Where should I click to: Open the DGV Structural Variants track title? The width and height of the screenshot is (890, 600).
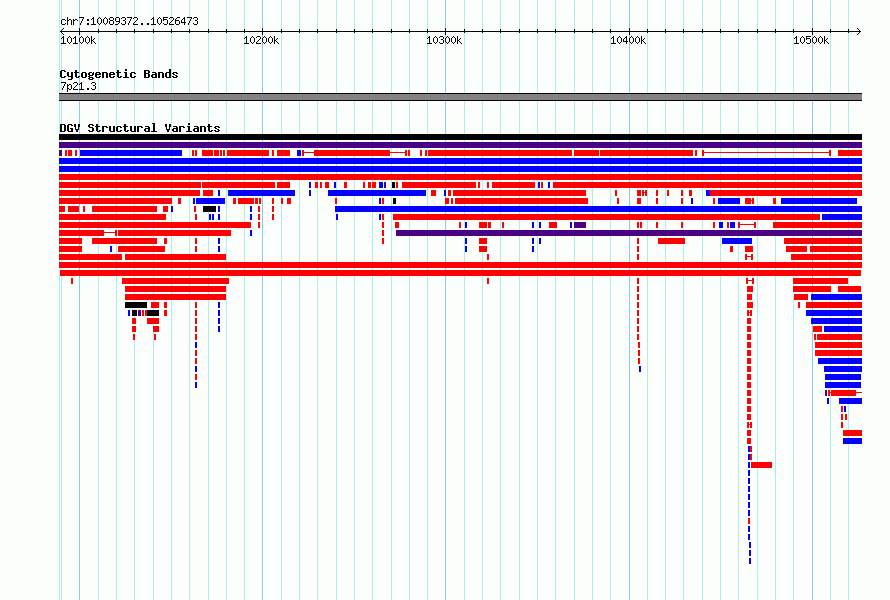pos(140,128)
